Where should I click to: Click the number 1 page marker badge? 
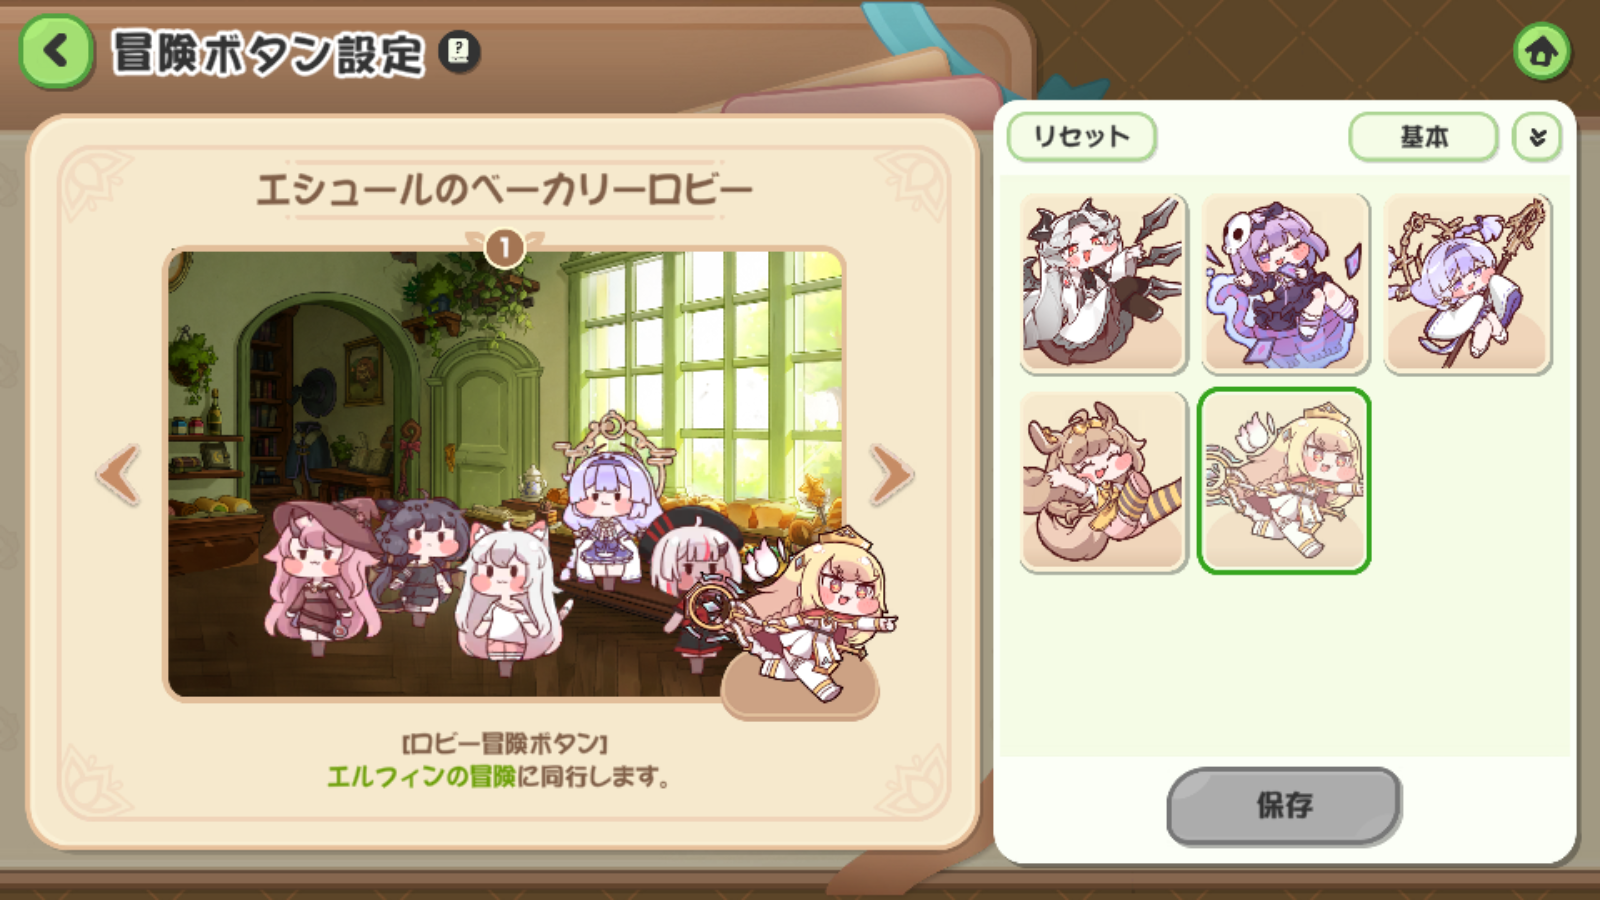pos(505,247)
